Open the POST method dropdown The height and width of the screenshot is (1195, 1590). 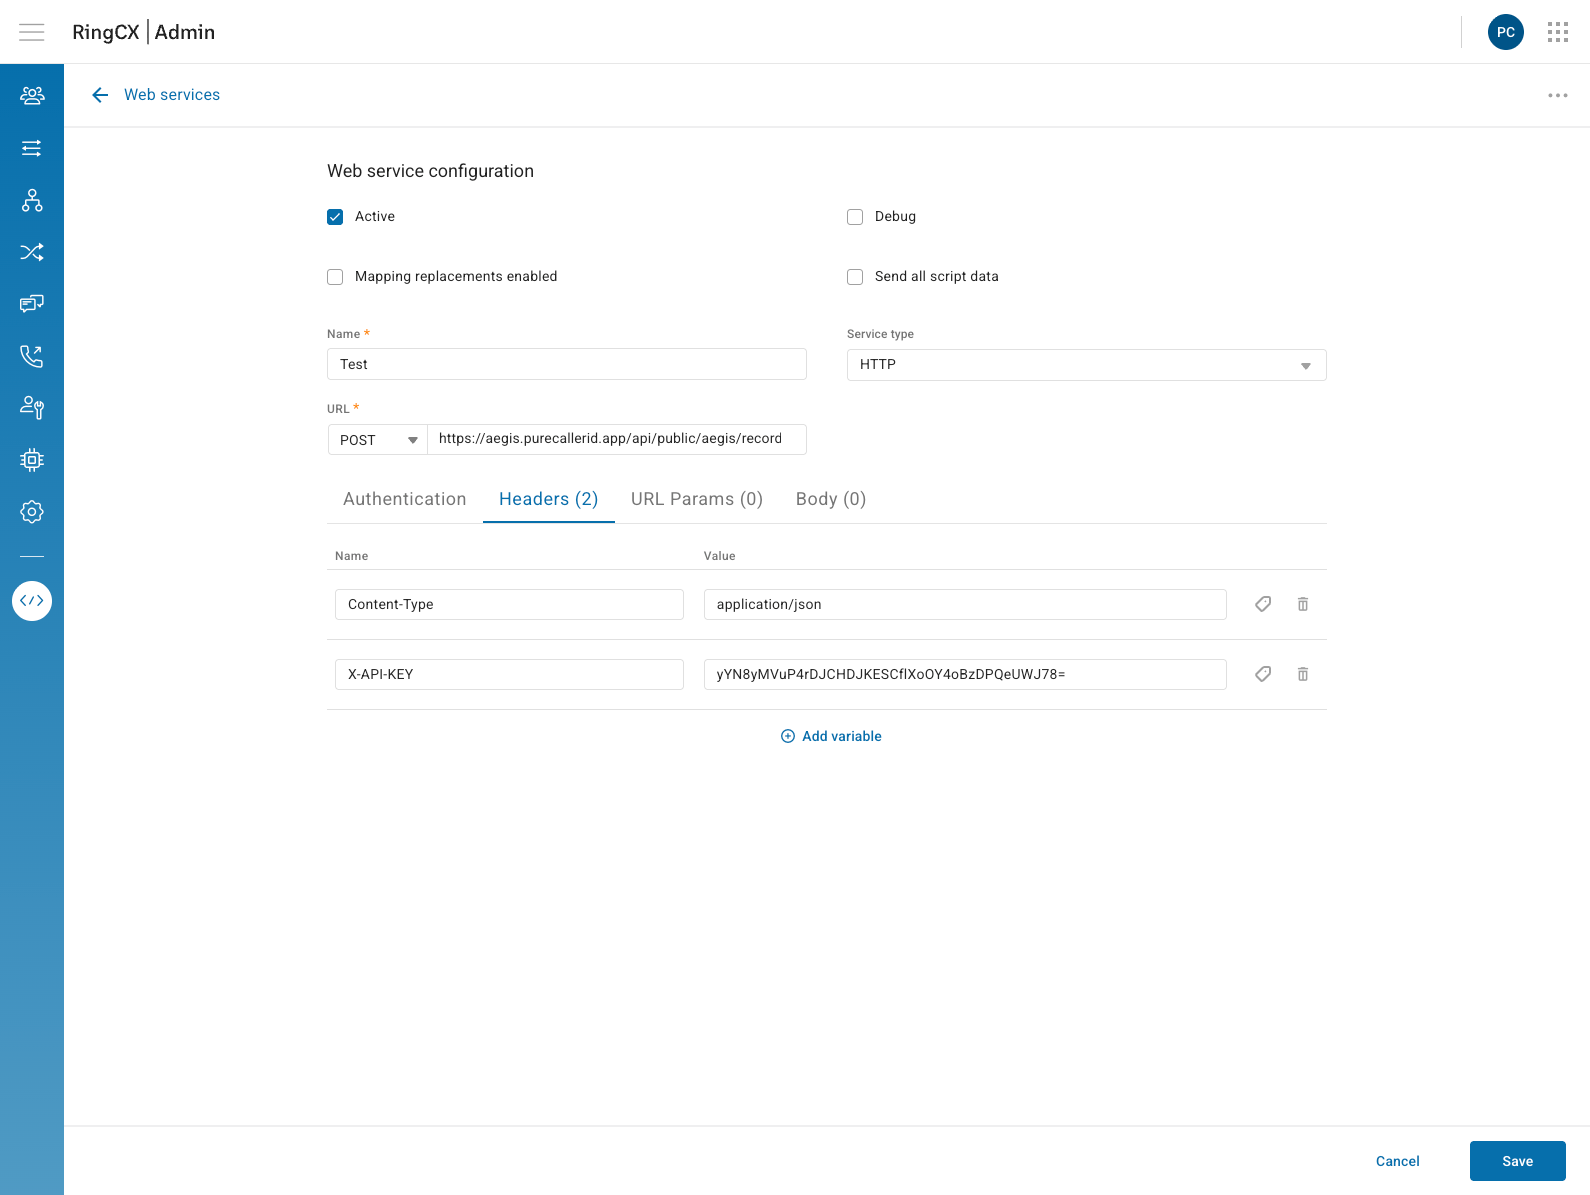click(378, 440)
